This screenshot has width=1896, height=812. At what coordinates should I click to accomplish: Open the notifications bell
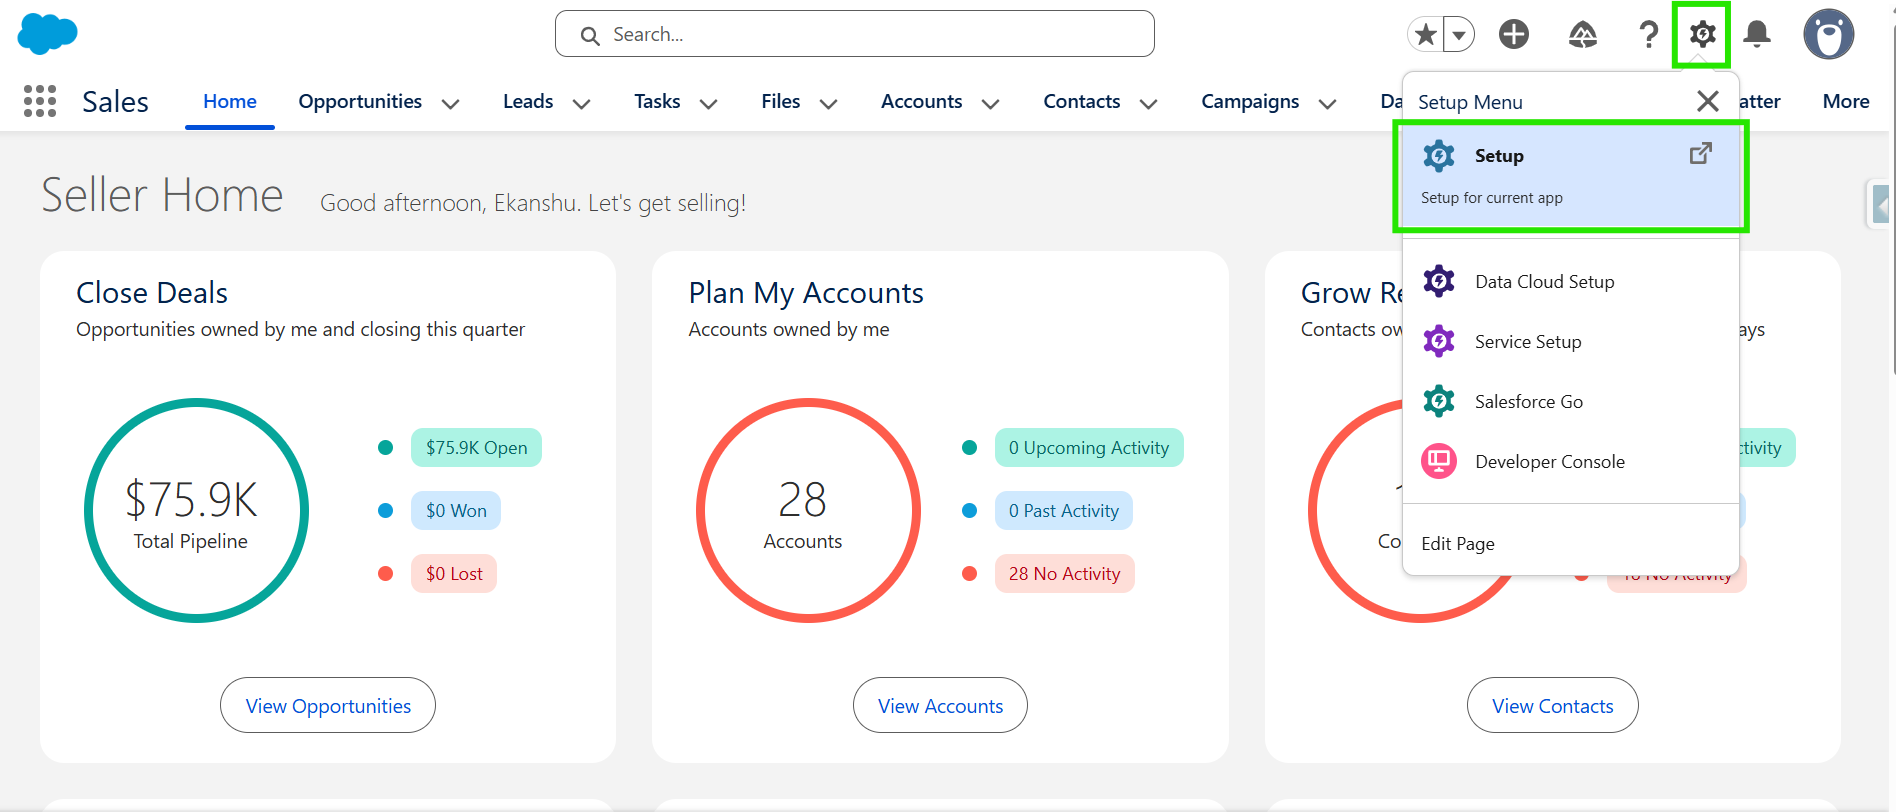[x=1757, y=34]
